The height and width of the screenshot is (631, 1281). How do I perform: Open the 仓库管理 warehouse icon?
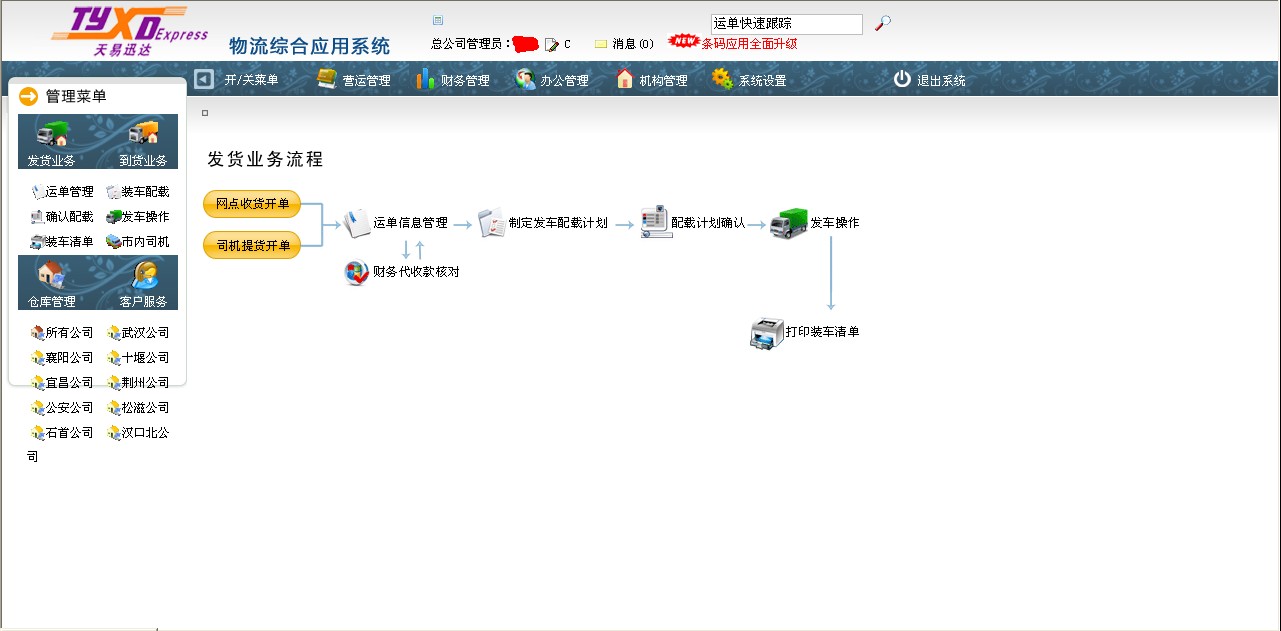click(51, 275)
